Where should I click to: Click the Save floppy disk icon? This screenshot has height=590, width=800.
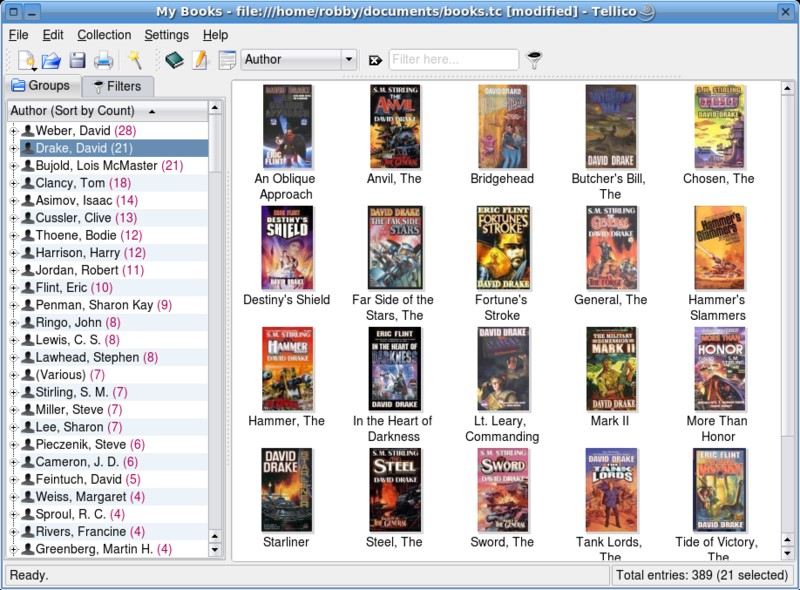click(x=77, y=60)
